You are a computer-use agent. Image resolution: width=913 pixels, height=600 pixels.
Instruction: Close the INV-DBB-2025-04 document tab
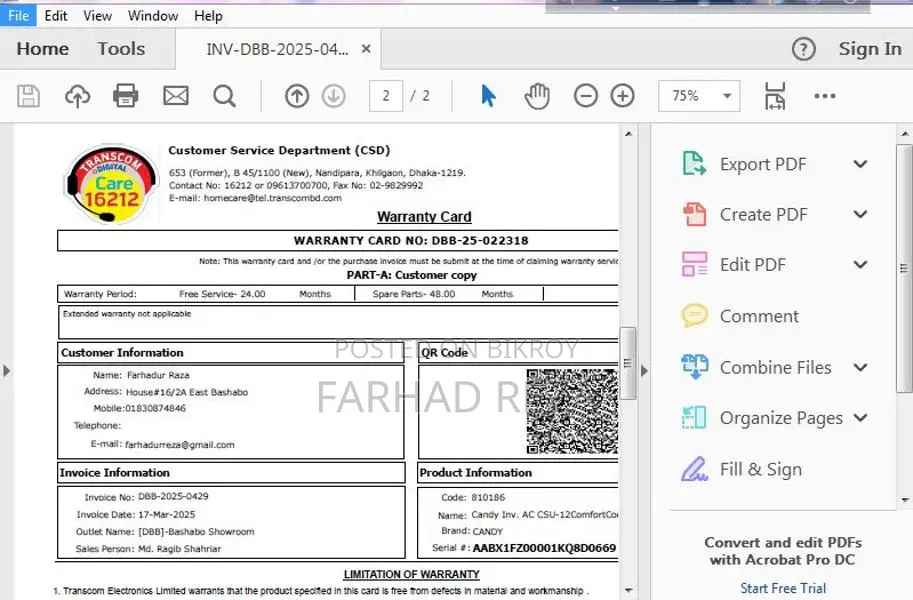point(366,49)
